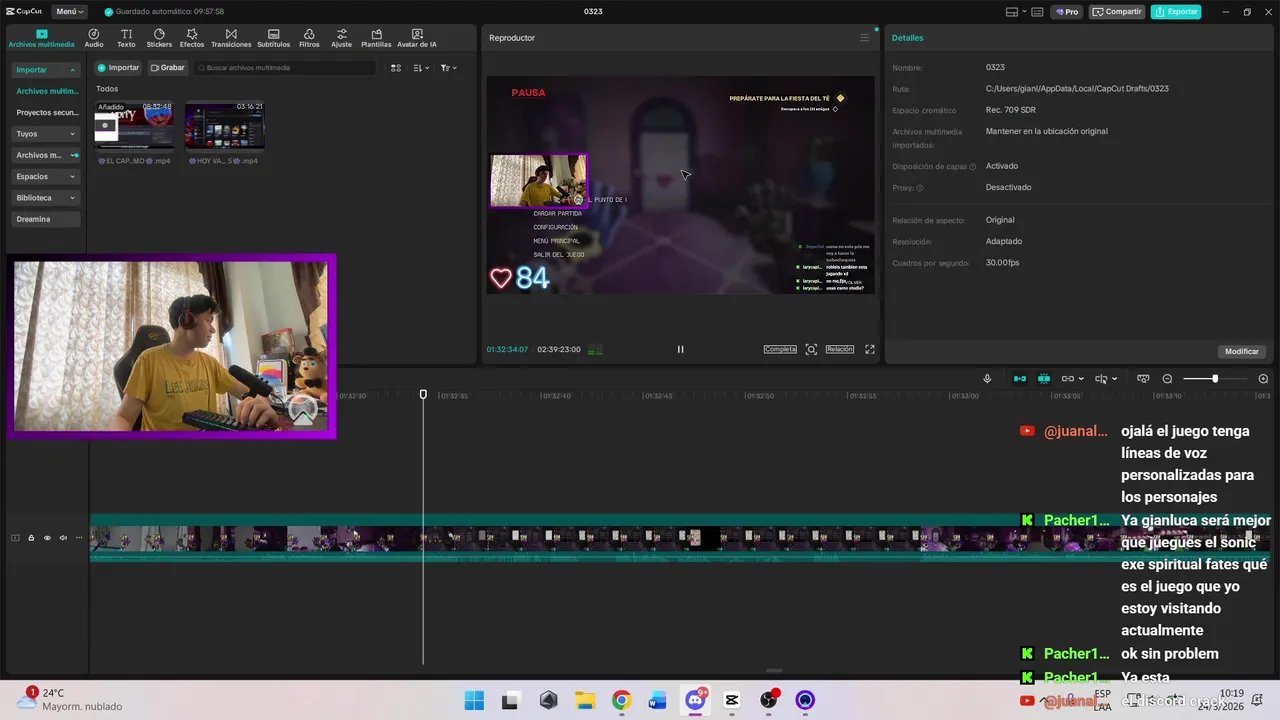Open the Plantillas panel
Viewport: 1280px width, 720px height.
(x=376, y=38)
